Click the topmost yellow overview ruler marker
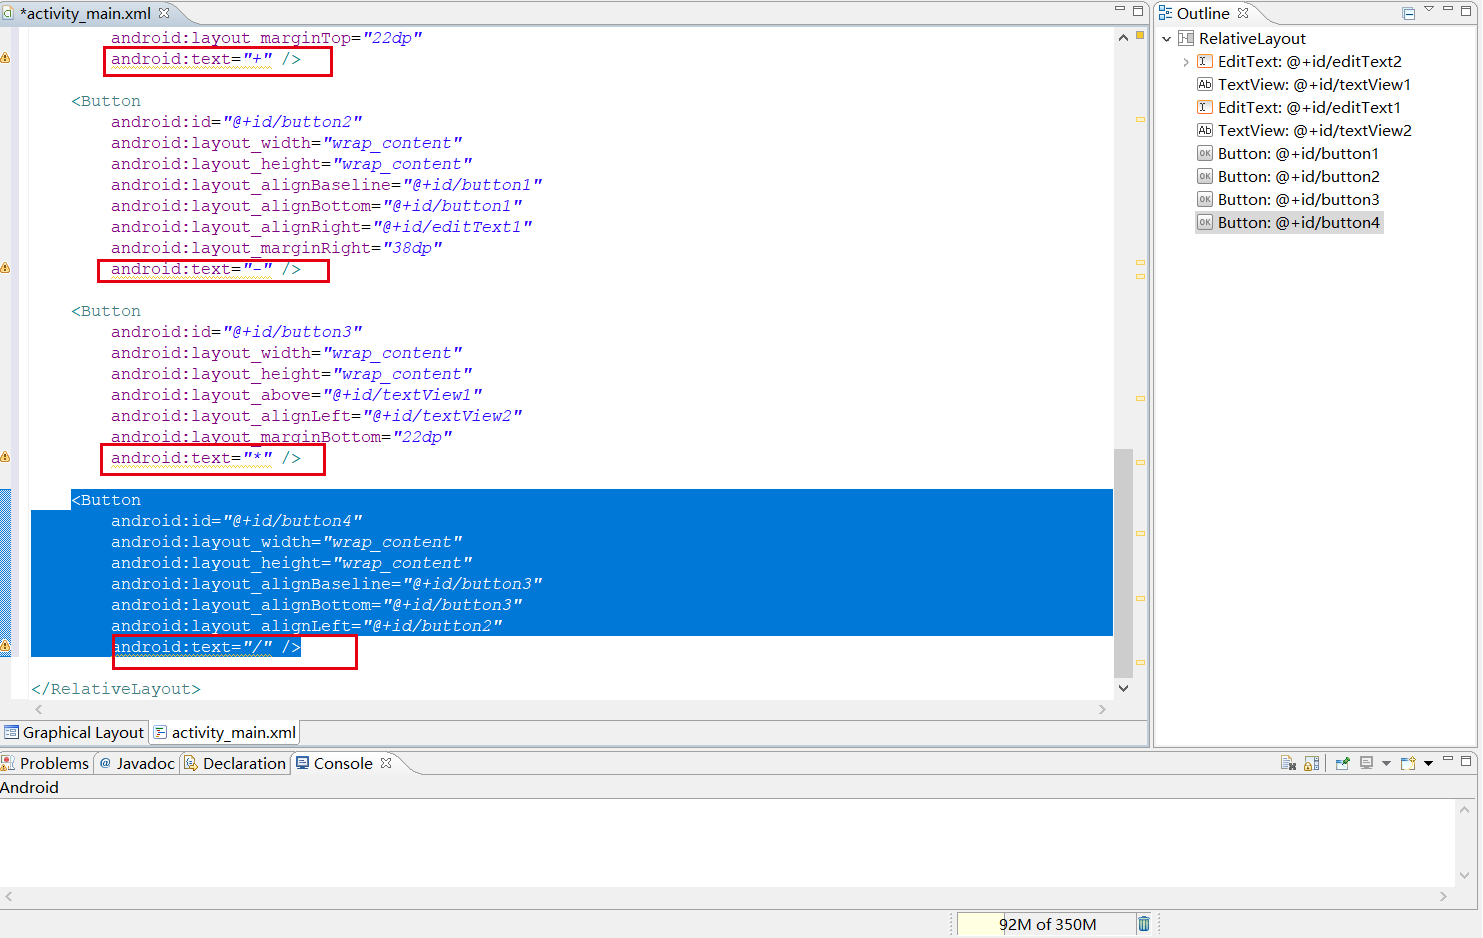Image resolution: width=1483 pixels, height=938 pixels. pos(1140,119)
